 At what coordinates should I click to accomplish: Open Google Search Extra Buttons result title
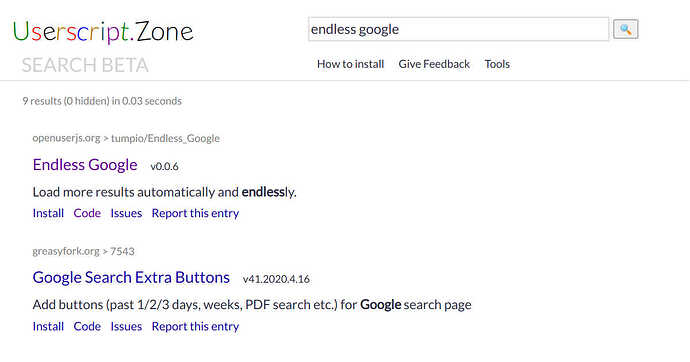click(131, 278)
